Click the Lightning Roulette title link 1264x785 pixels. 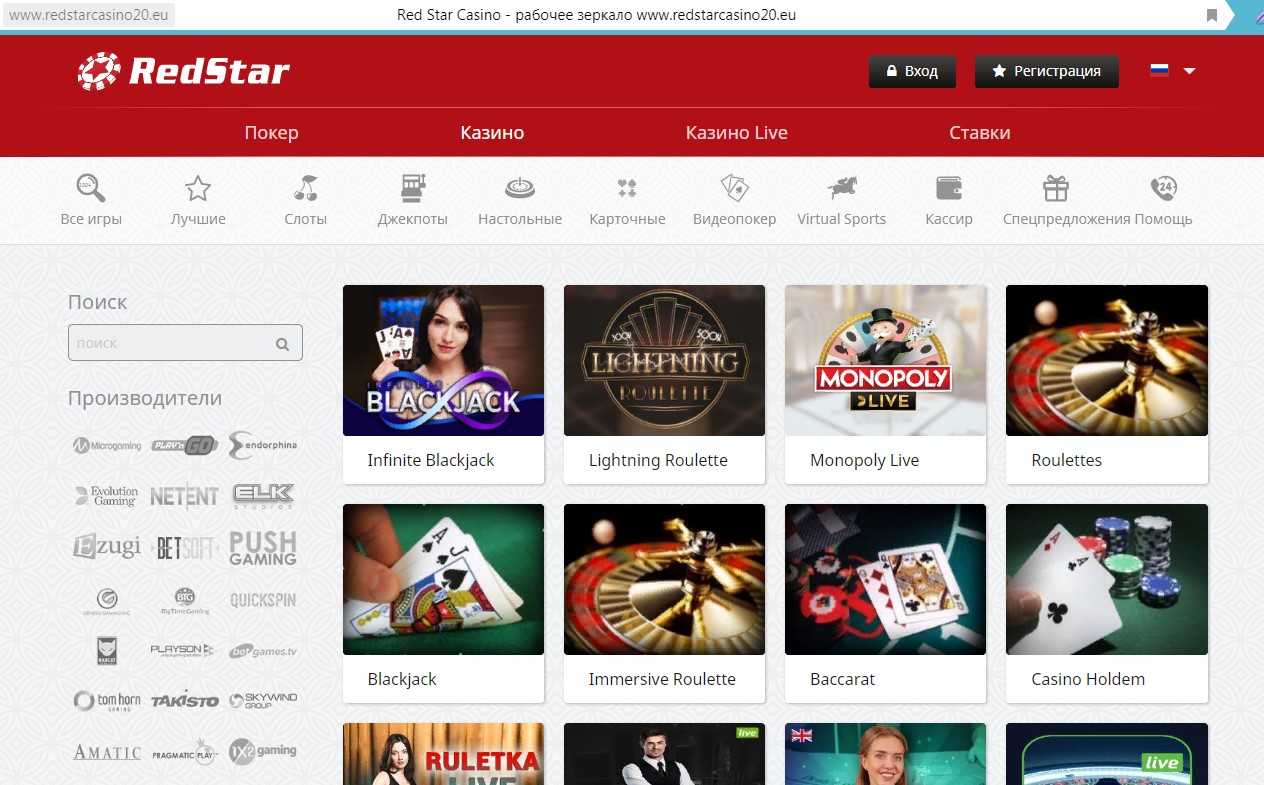coord(658,460)
